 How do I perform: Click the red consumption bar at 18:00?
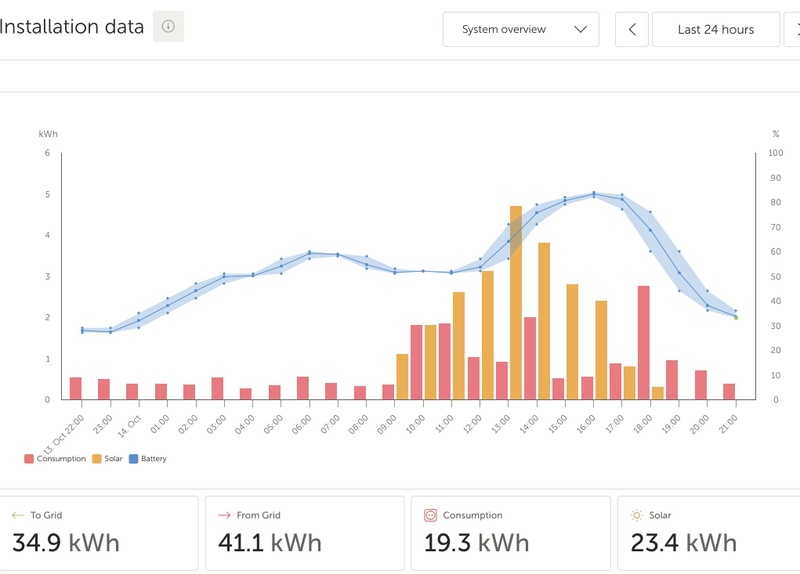643,342
